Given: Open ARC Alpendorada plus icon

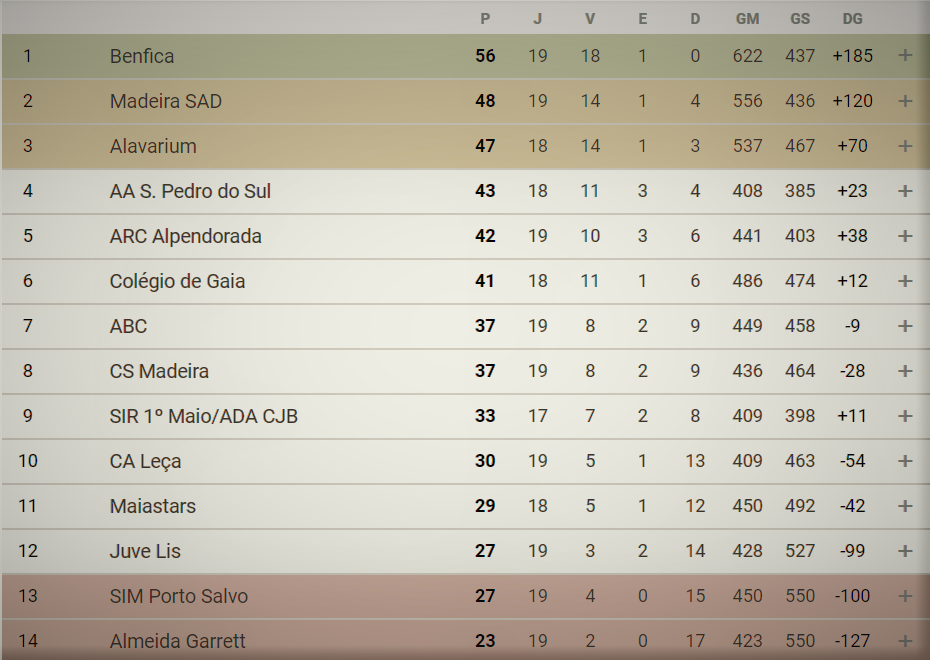Looking at the screenshot, I should 905,236.
